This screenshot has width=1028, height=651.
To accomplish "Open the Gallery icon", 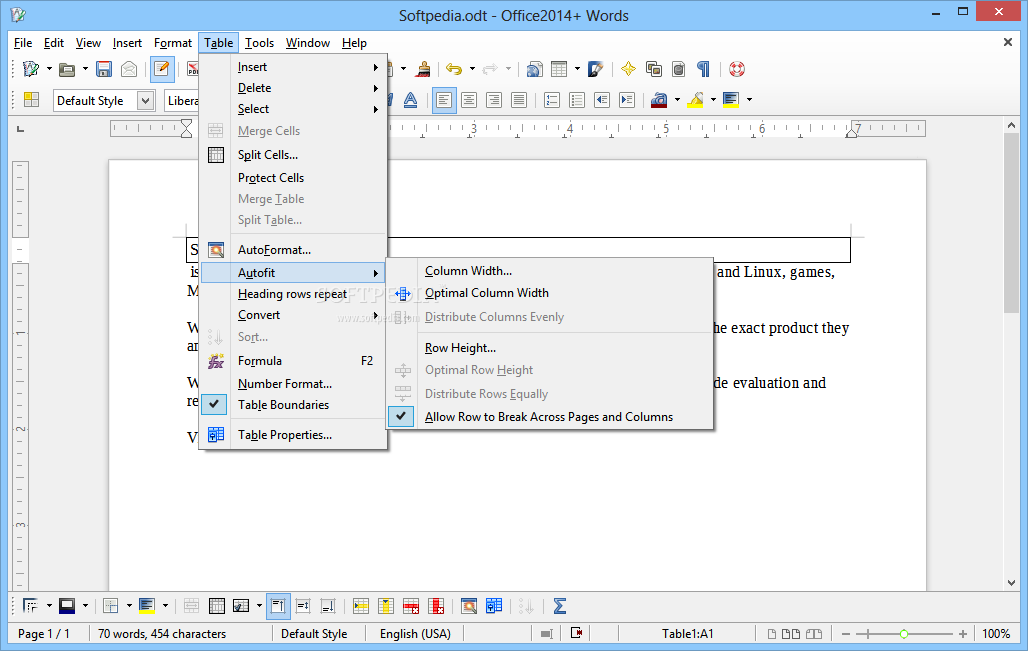I will pos(654,69).
